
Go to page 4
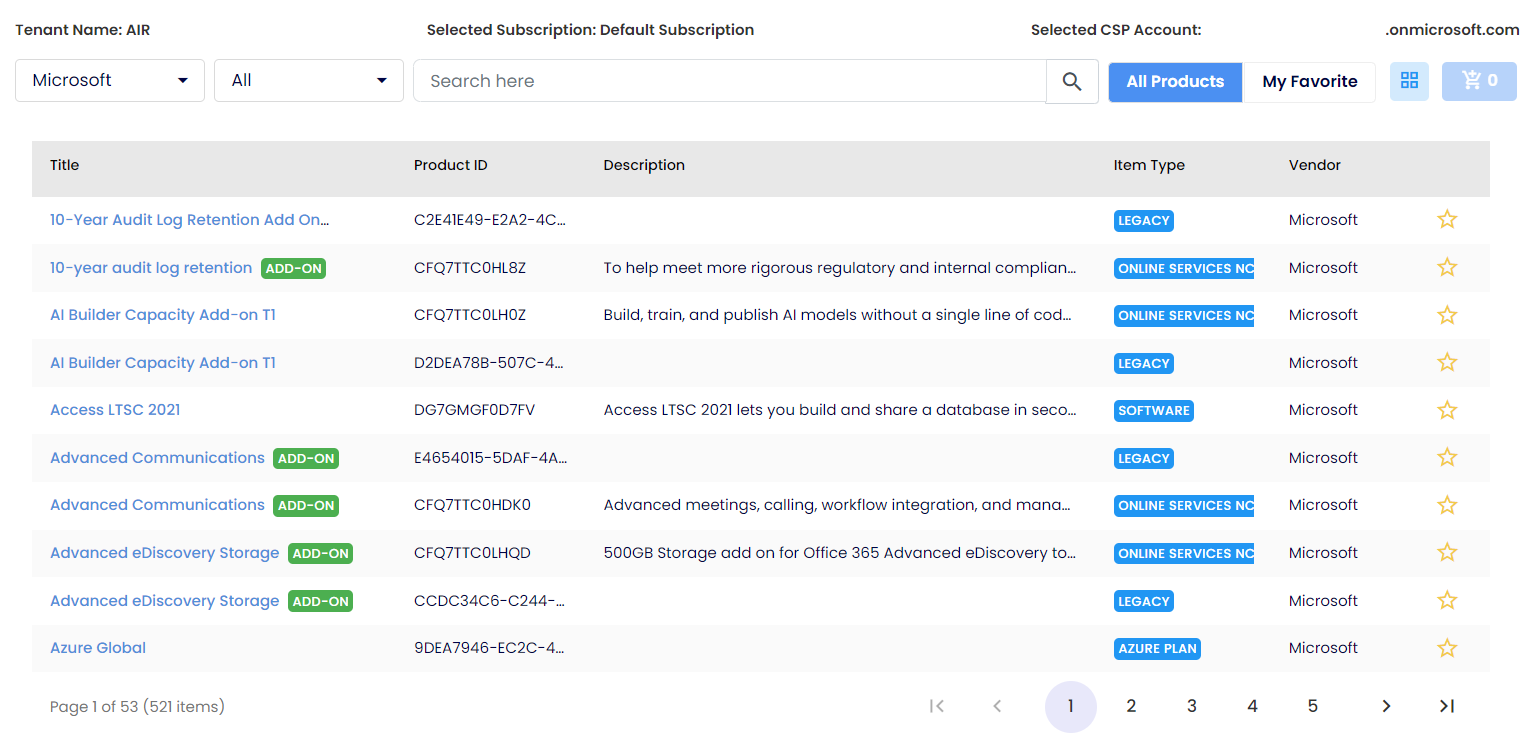[x=1252, y=707]
